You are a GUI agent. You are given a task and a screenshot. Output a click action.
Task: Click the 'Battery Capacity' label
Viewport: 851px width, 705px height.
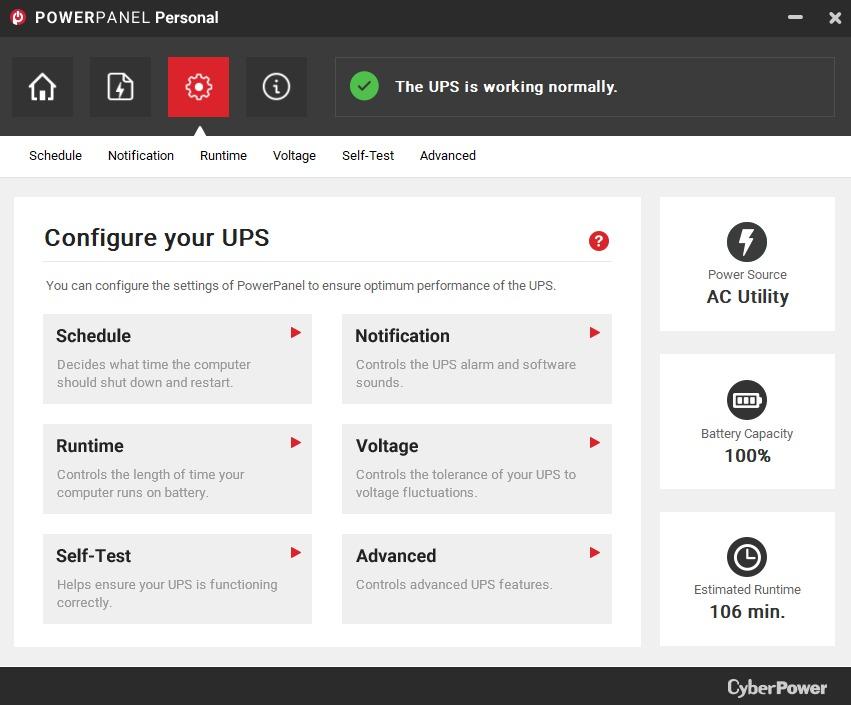coord(747,434)
